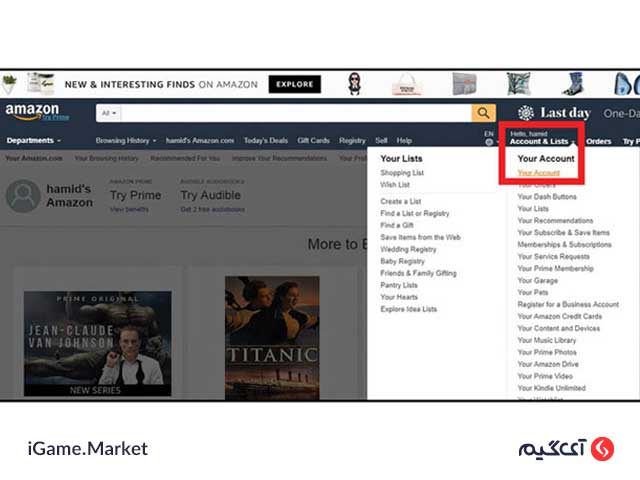Open hamid's Amazon.com nav link
The height and width of the screenshot is (480, 640).
(200, 140)
